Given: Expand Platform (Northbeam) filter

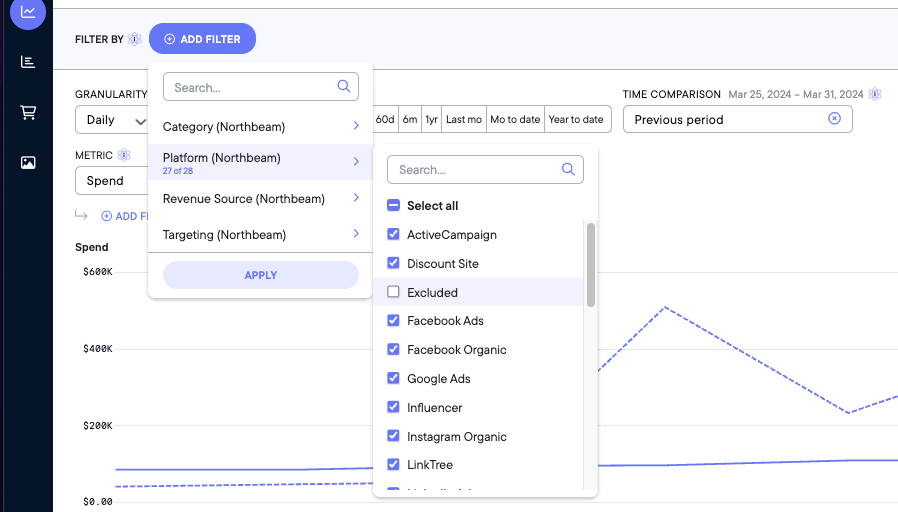Looking at the screenshot, I should click(261, 162).
